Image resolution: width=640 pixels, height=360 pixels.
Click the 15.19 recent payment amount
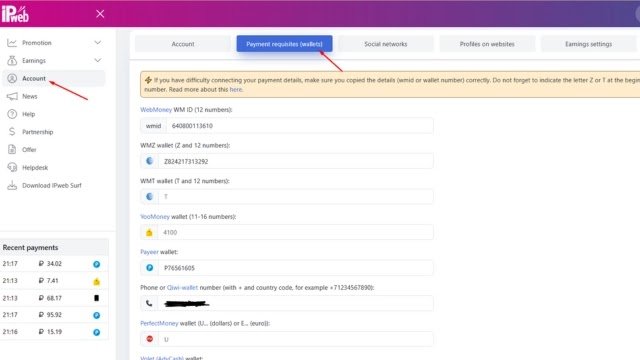pos(50,332)
